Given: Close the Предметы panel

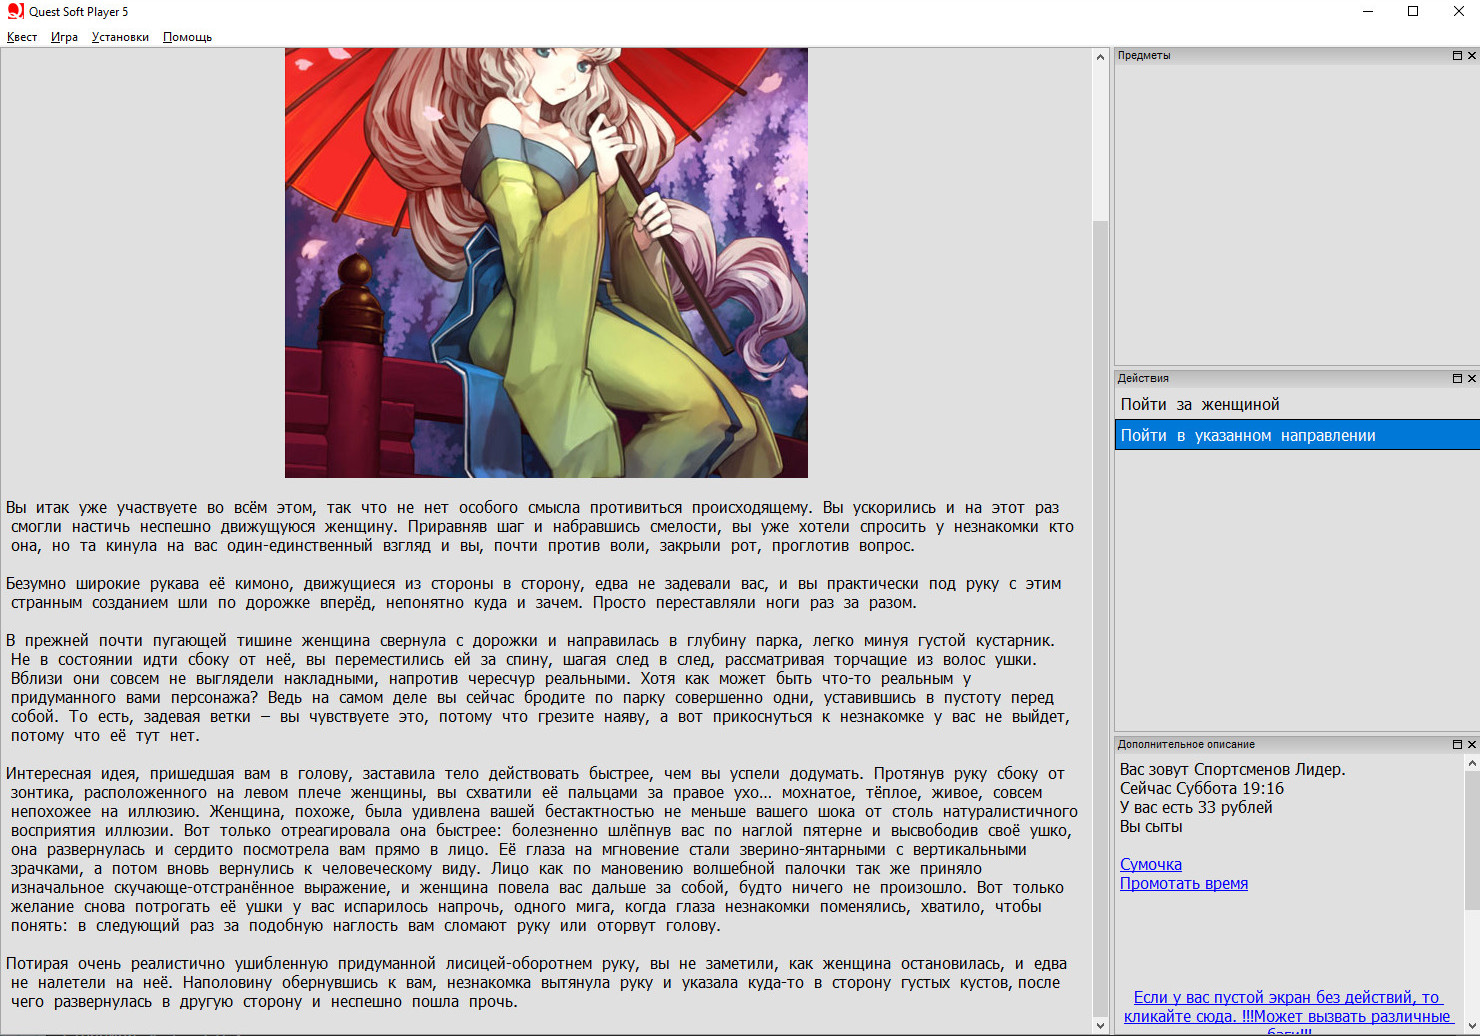Looking at the screenshot, I should (x=1471, y=56).
